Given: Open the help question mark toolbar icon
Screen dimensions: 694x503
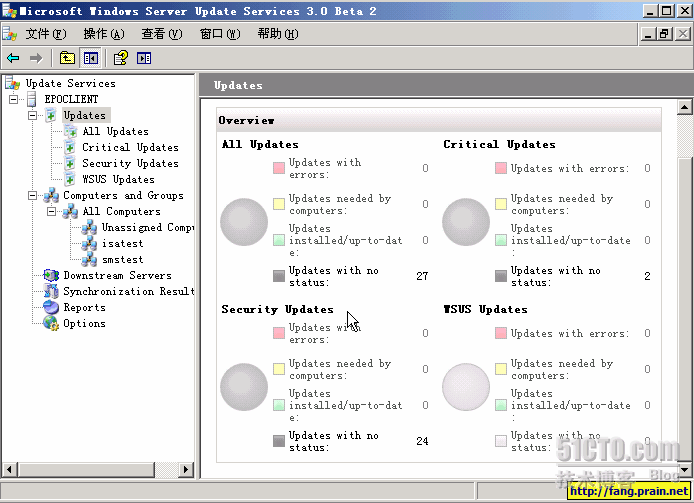Looking at the screenshot, I should coord(120,58).
